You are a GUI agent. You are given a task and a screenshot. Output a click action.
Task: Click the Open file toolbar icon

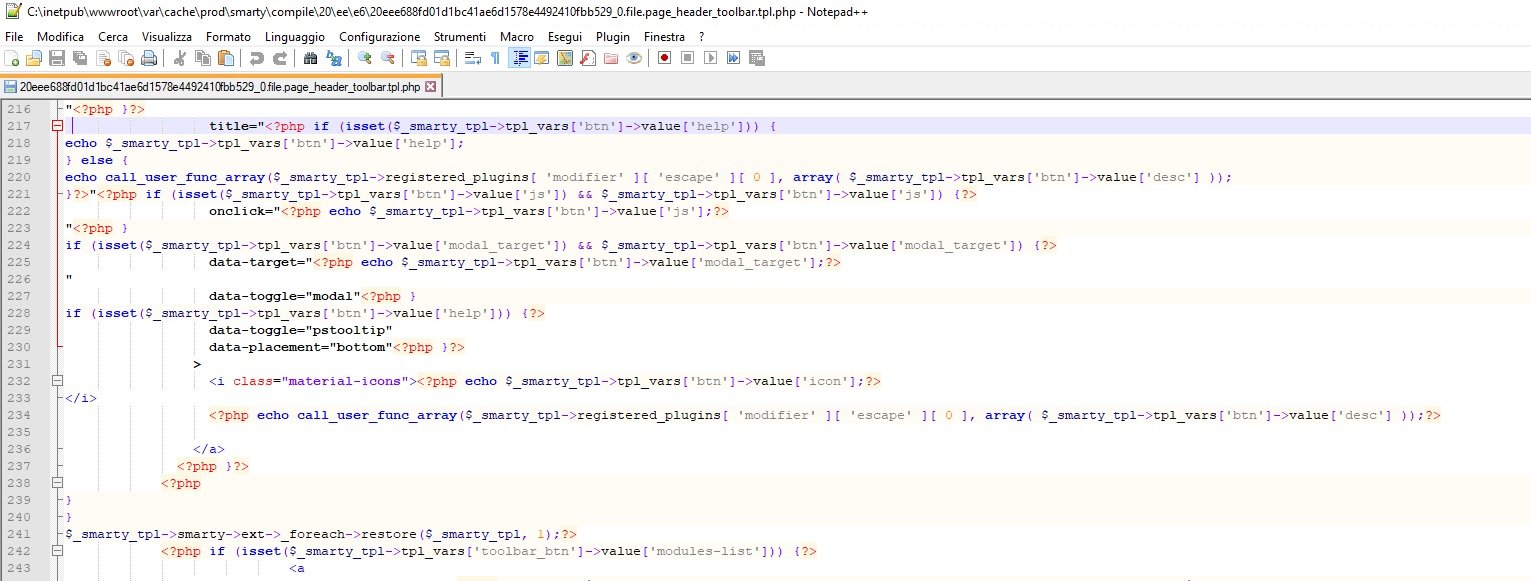34,58
